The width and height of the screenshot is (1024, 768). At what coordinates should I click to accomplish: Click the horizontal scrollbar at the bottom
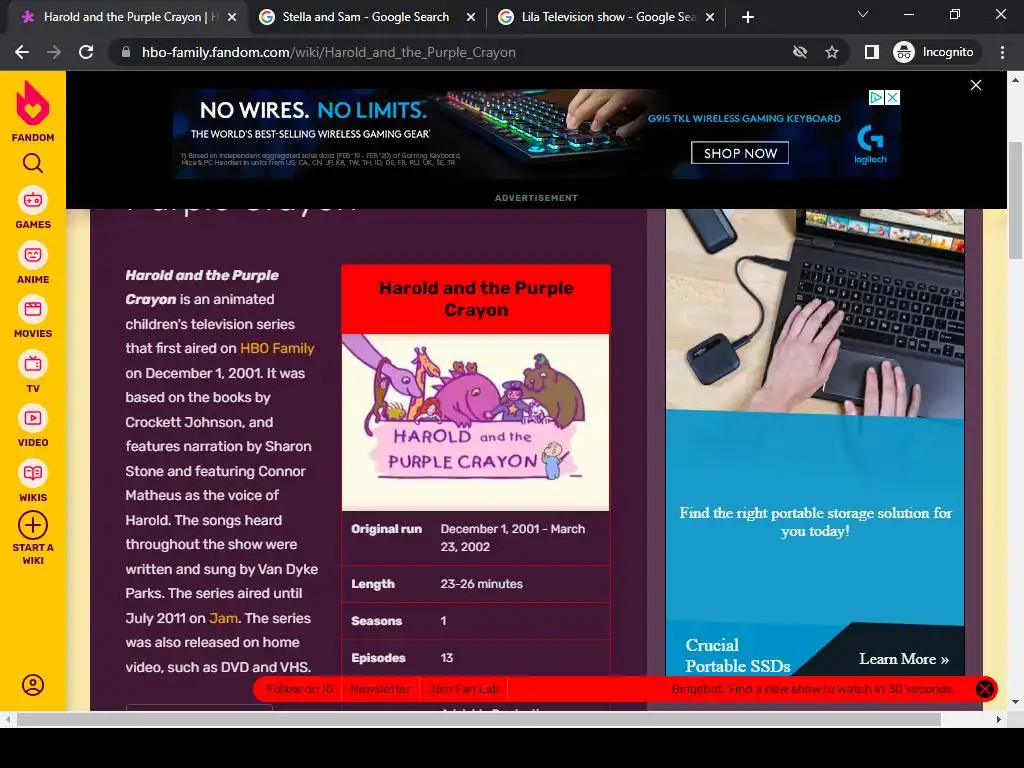(478, 720)
